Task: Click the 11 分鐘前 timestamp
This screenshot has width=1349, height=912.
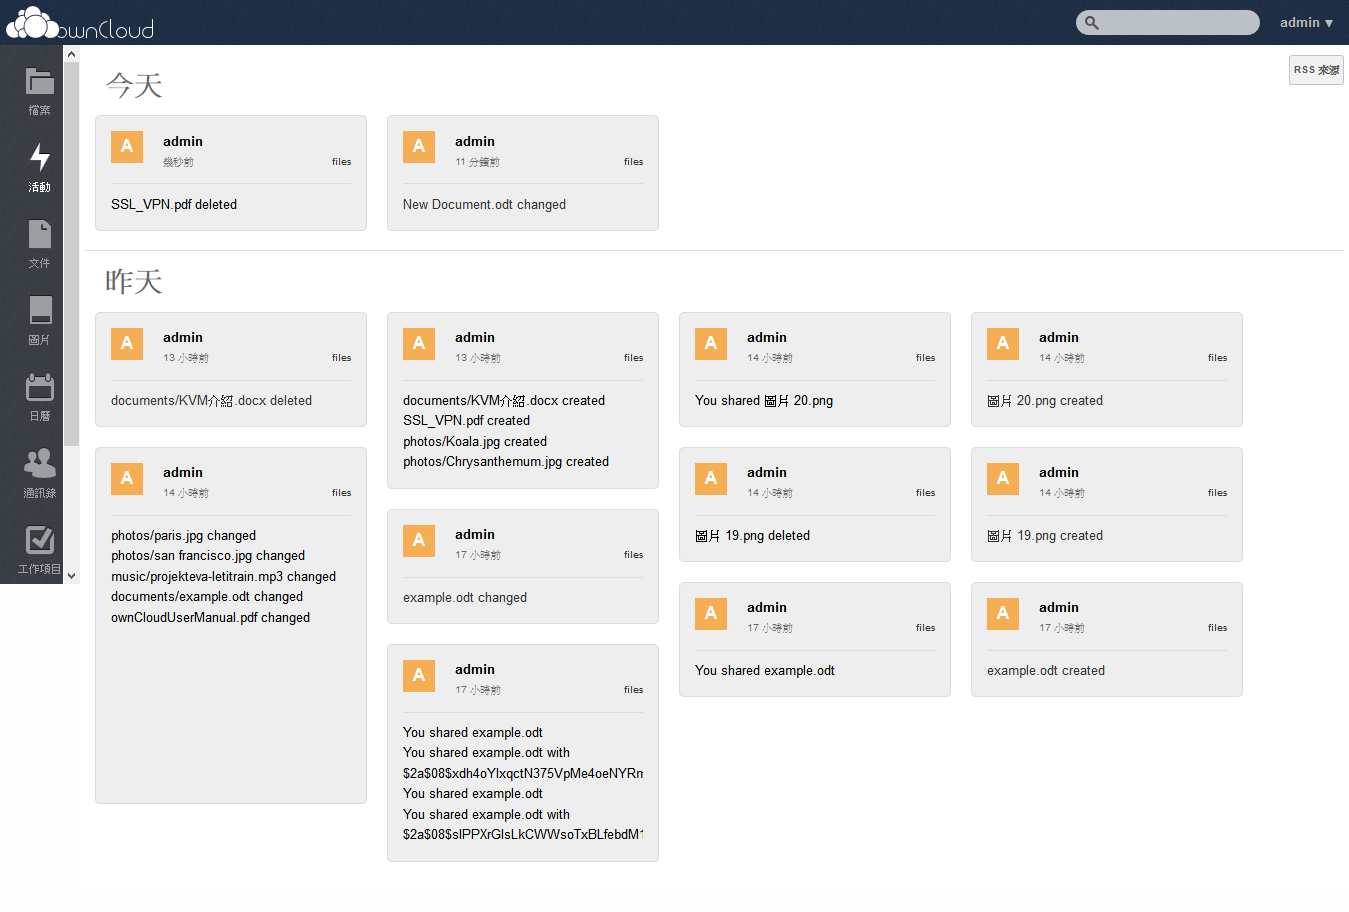Action: pyautogui.click(x=477, y=162)
